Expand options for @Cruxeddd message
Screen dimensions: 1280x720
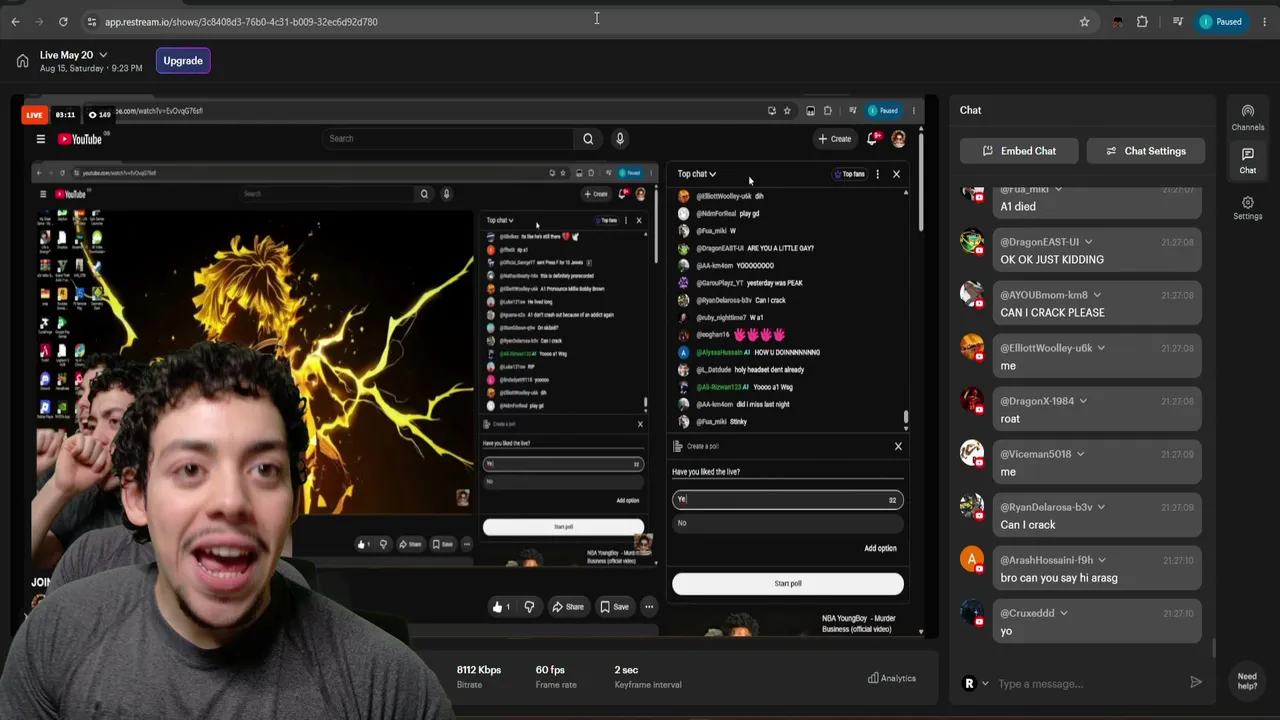coord(1063,613)
